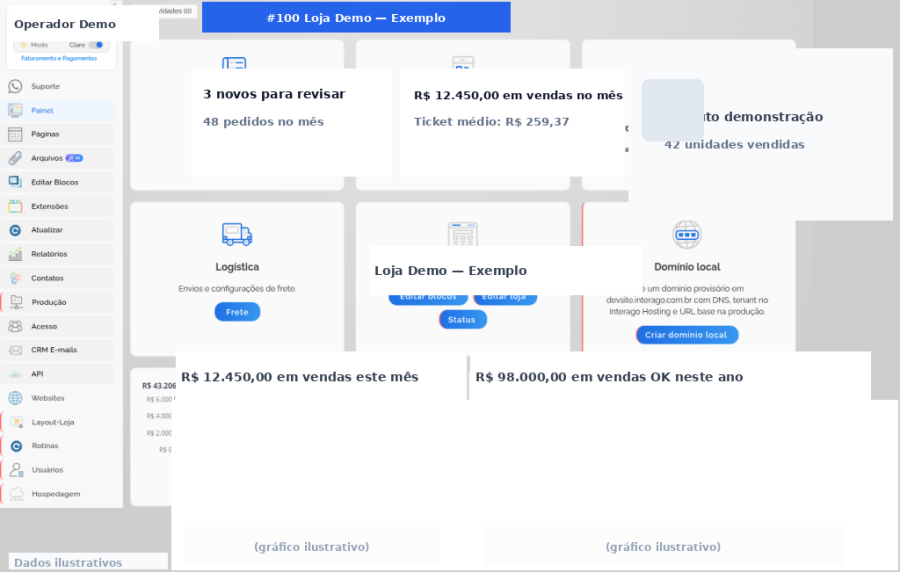Image resolution: width=900 pixels, height=572 pixels.
Task: Open the Usuários person icon
Action: 16,470
